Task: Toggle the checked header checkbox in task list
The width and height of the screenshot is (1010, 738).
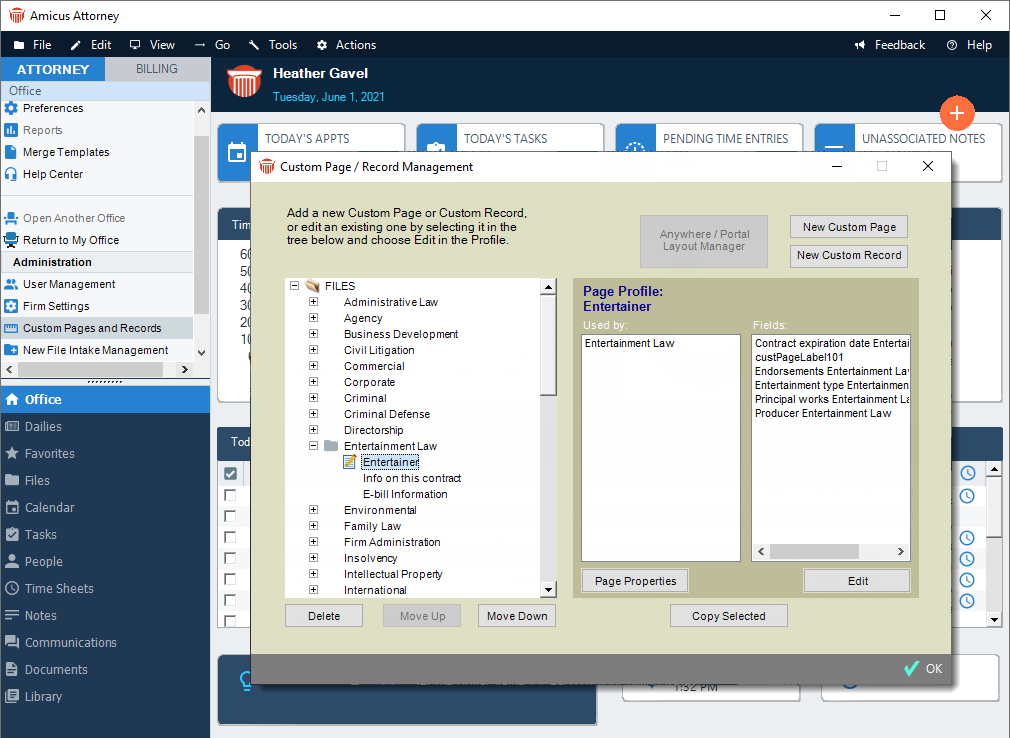Action: pos(231,473)
